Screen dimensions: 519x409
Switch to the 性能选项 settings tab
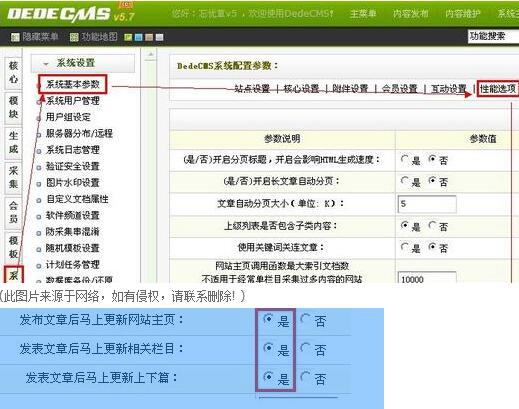[498, 89]
